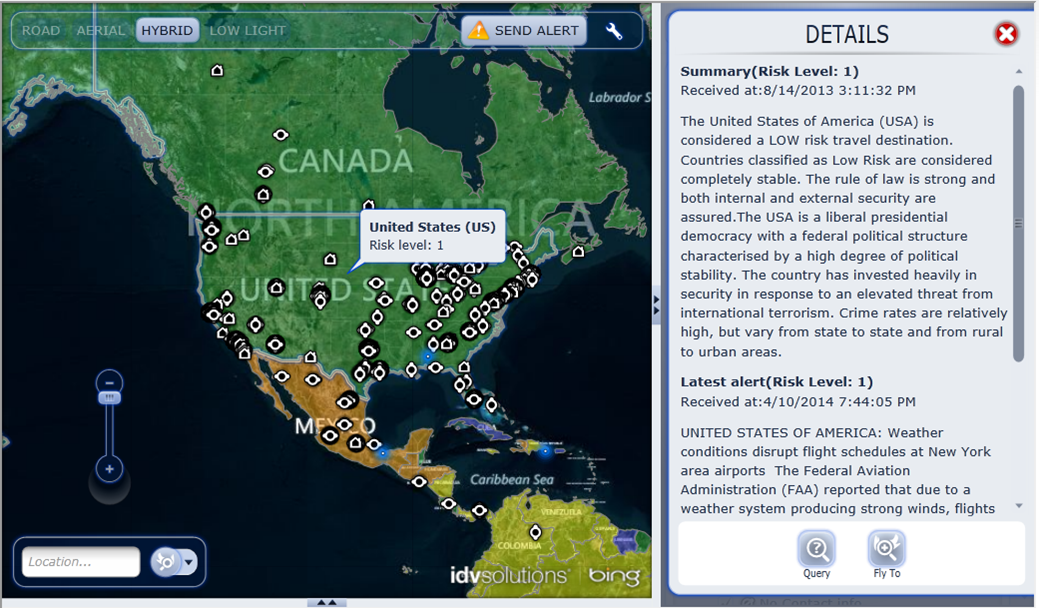
Task: Click the house marker near Labrador Sea
Action: 577,252
